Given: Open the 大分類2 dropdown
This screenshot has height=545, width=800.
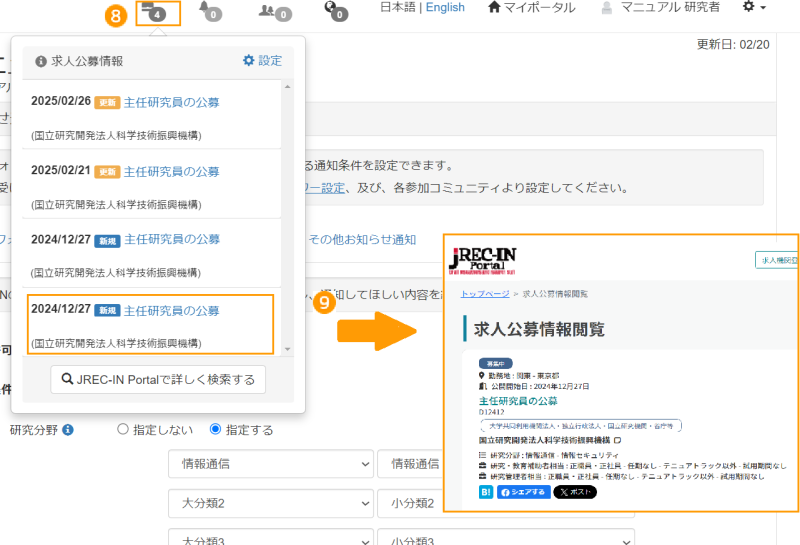Looking at the screenshot, I should 271,503.
